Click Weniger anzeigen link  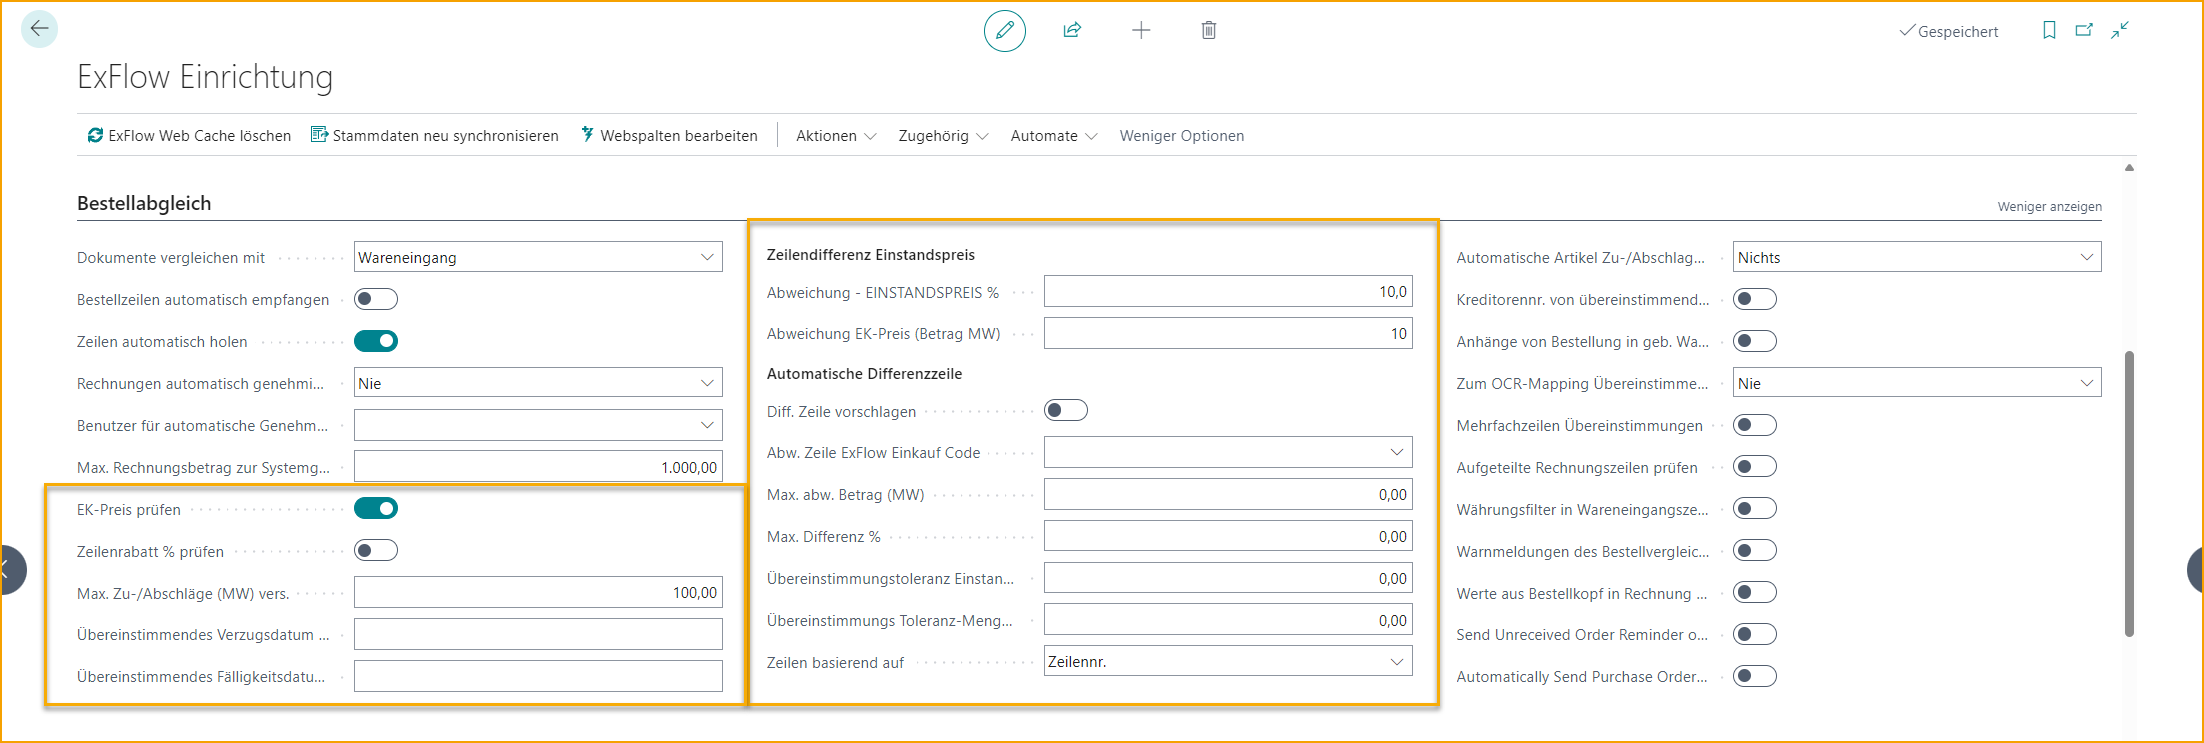2049,206
